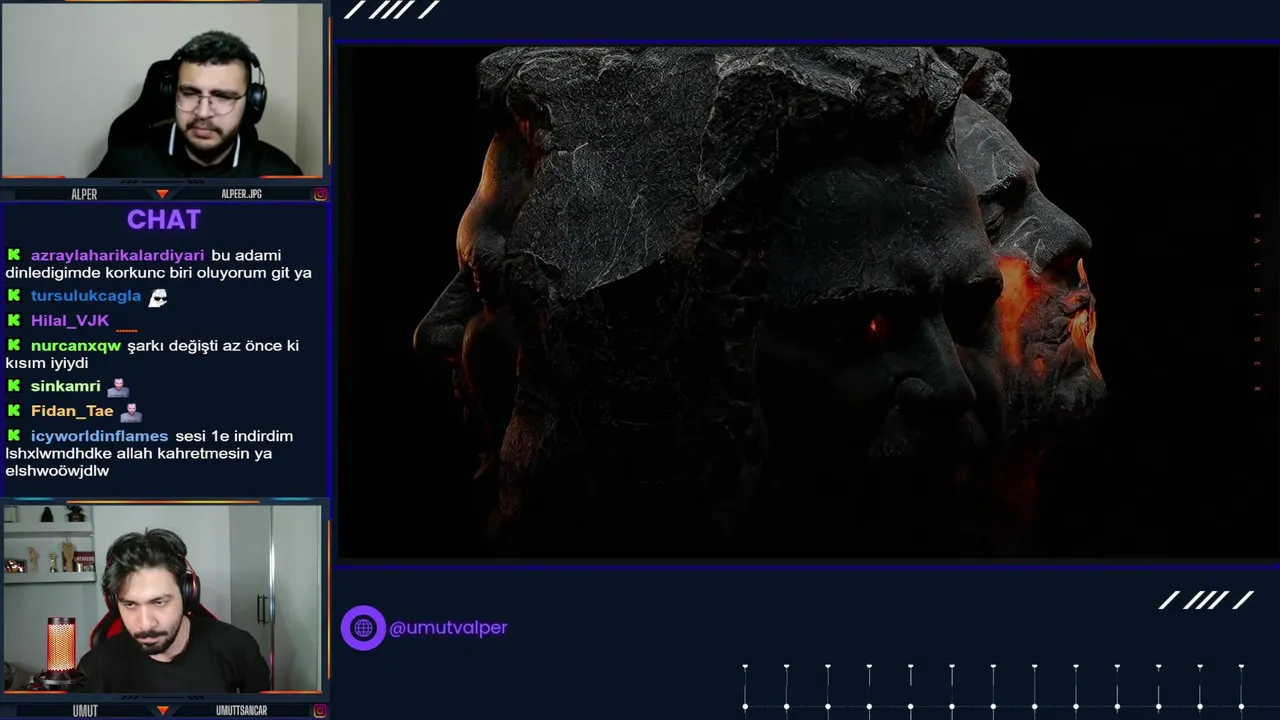Open azraylaharikalardiyari's username in chat
The height and width of the screenshot is (720, 1280).
[x=117, y=255]
